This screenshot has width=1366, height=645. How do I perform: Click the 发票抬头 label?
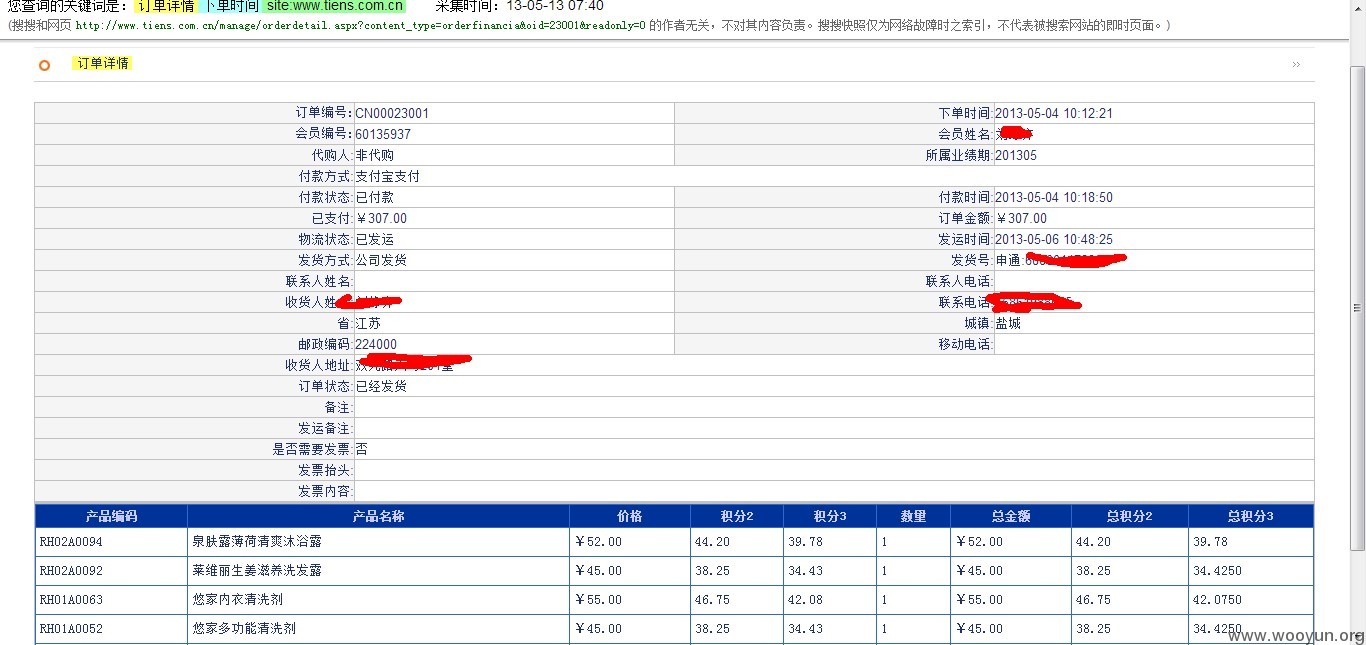[324, 471]
